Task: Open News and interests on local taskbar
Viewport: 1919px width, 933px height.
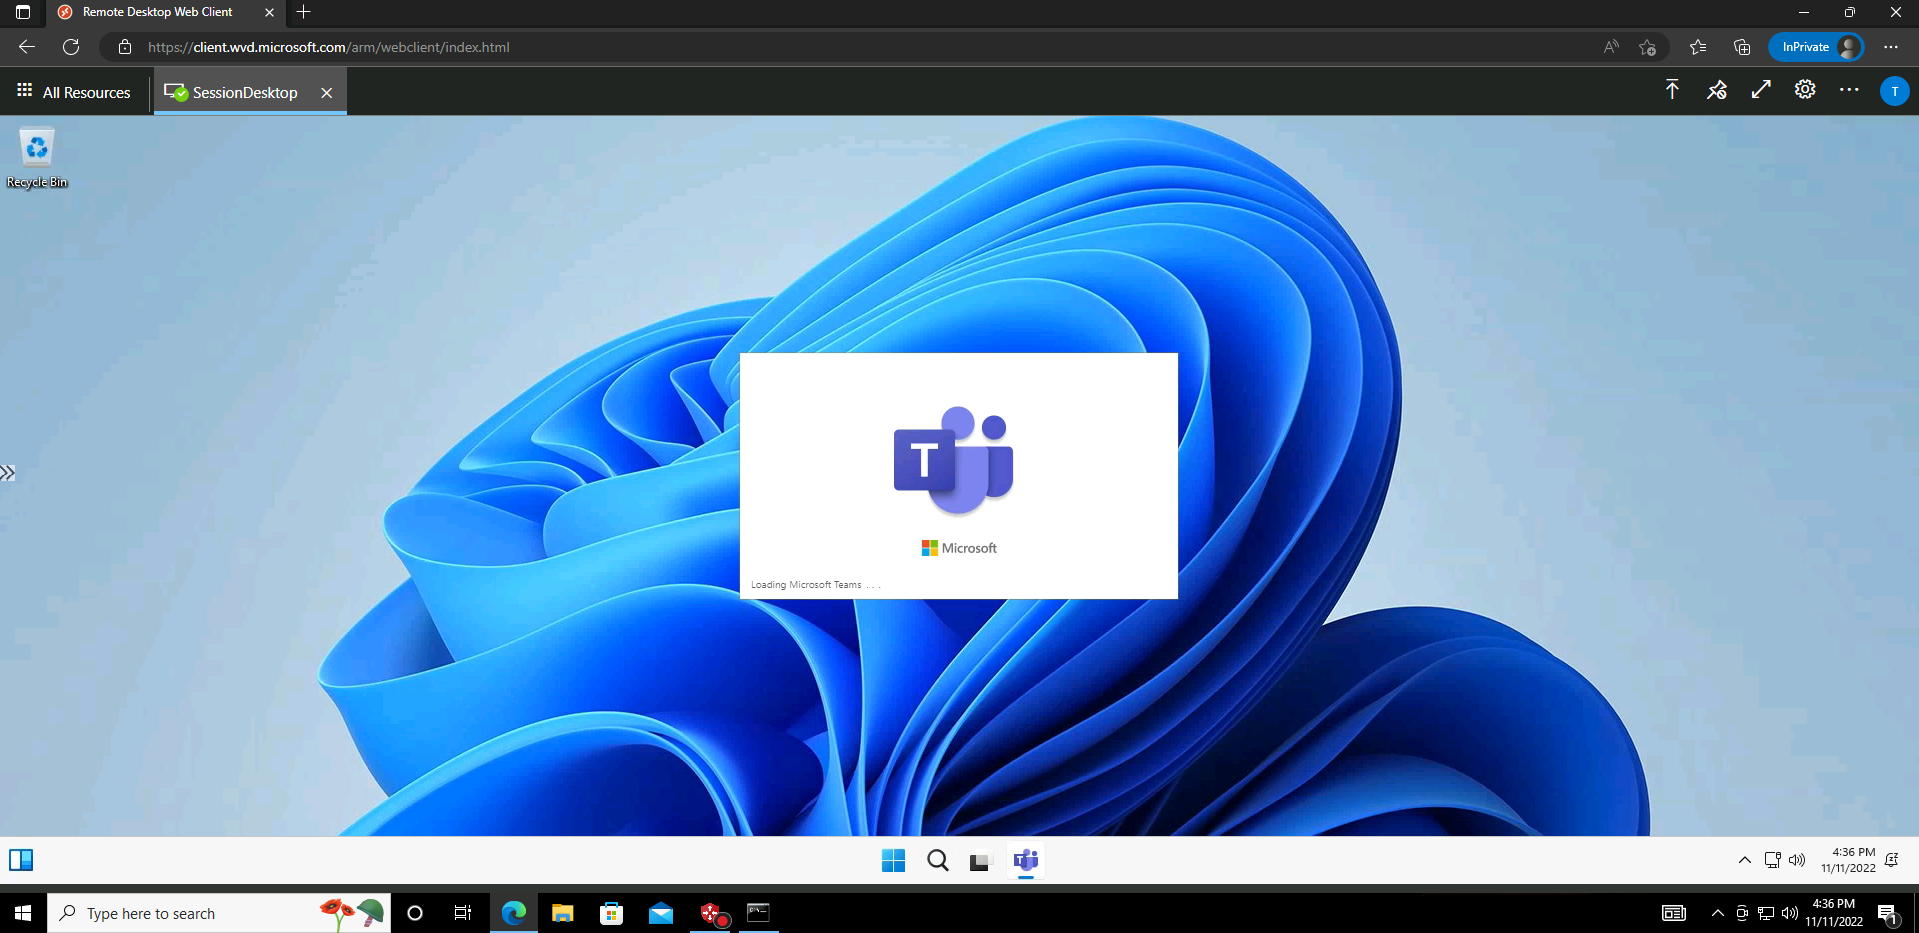Action: point(1674,913)
